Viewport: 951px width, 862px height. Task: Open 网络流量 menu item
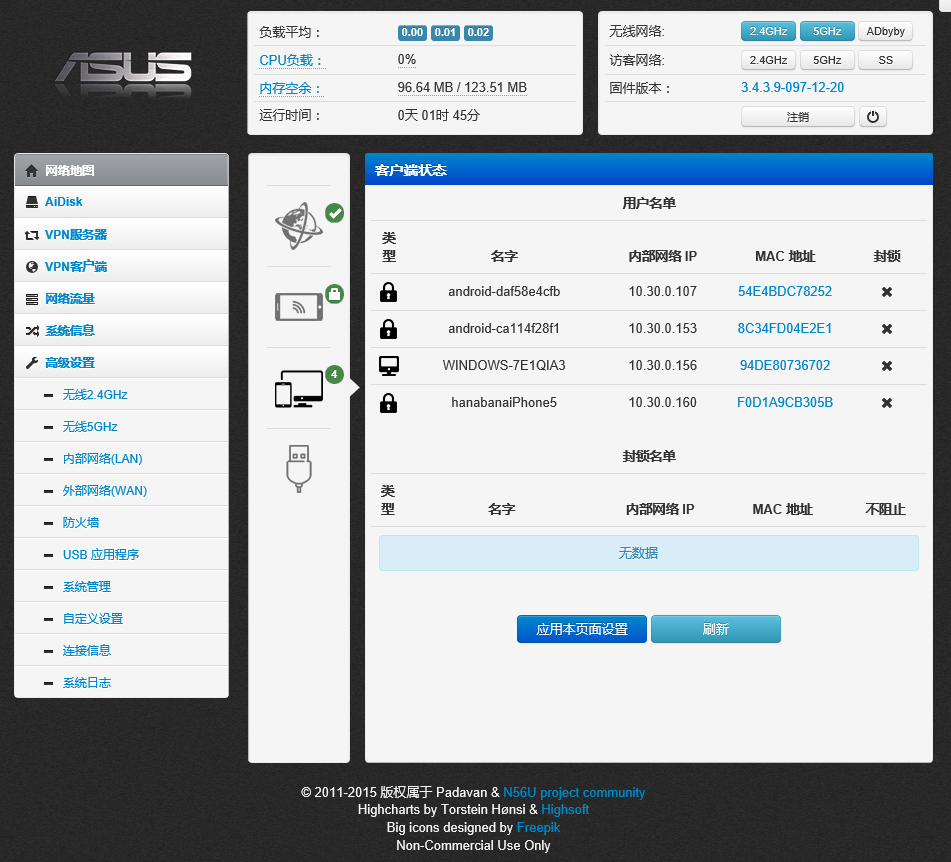(121, 298)
